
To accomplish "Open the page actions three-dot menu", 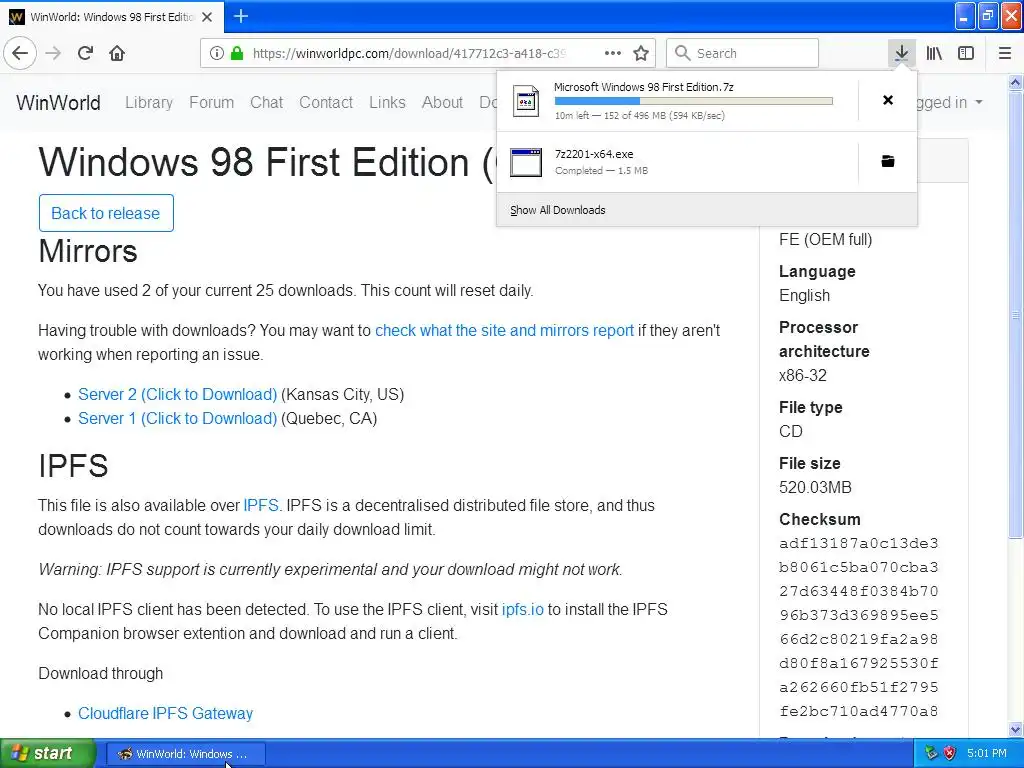I will point(613,53).
